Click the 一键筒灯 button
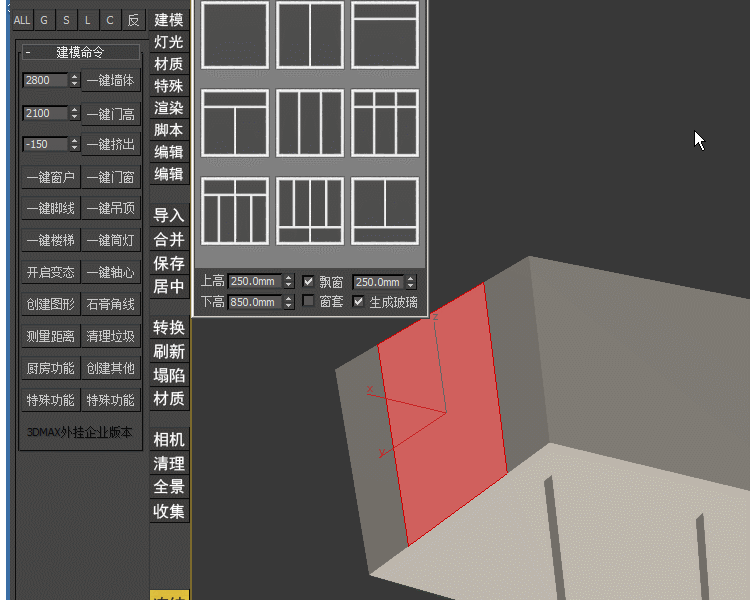Screen dimensions: 750x600 tap(110, 240)
